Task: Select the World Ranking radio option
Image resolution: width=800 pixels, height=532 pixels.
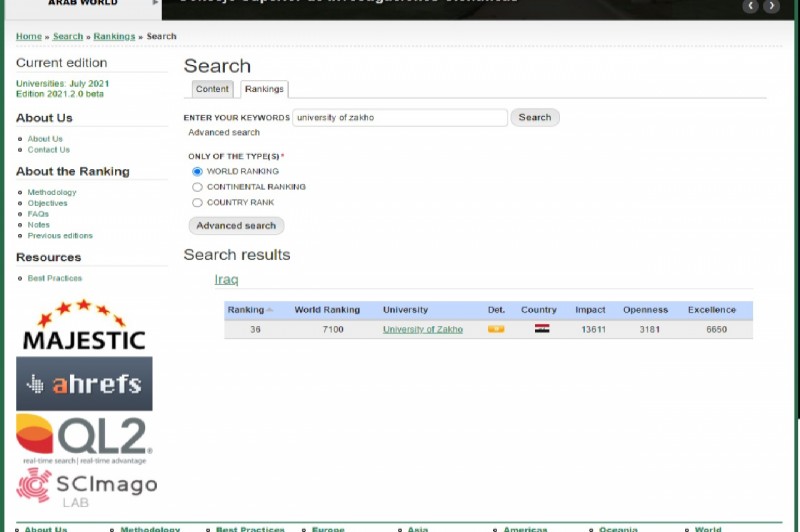Action: (197, 171)
